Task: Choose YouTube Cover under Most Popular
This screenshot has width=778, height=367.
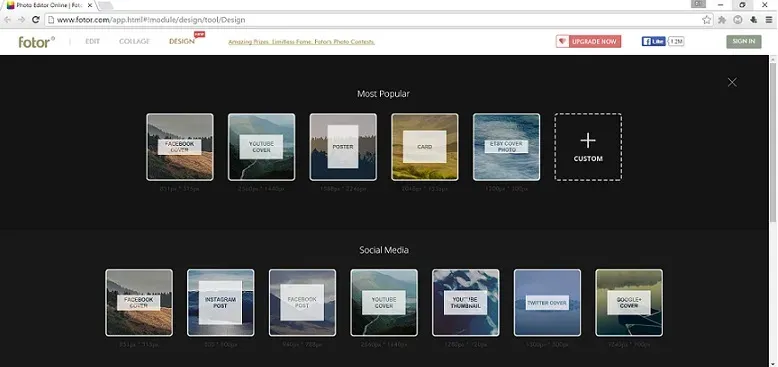Action: [261, 147]
